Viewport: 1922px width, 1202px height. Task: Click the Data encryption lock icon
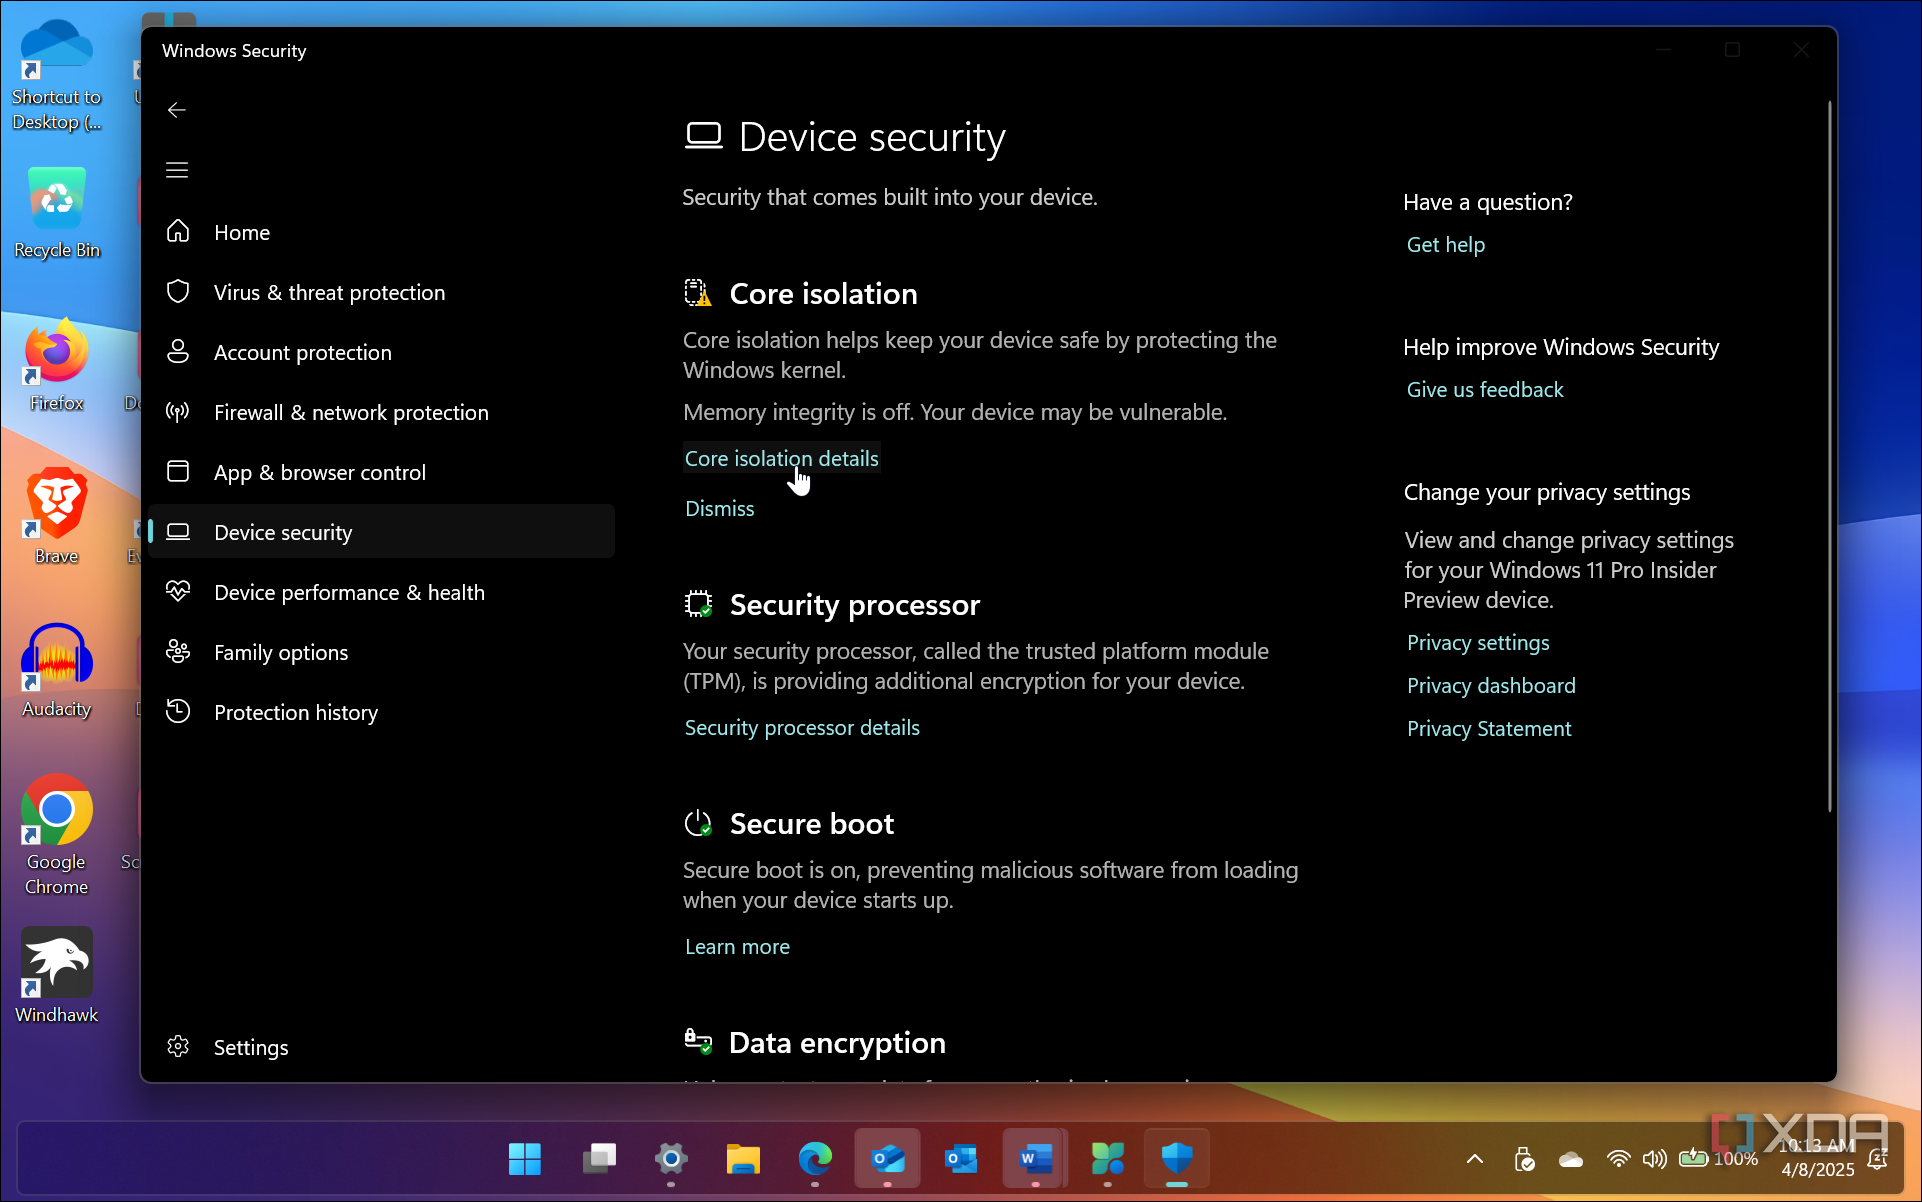click(x=698, y=1042)
